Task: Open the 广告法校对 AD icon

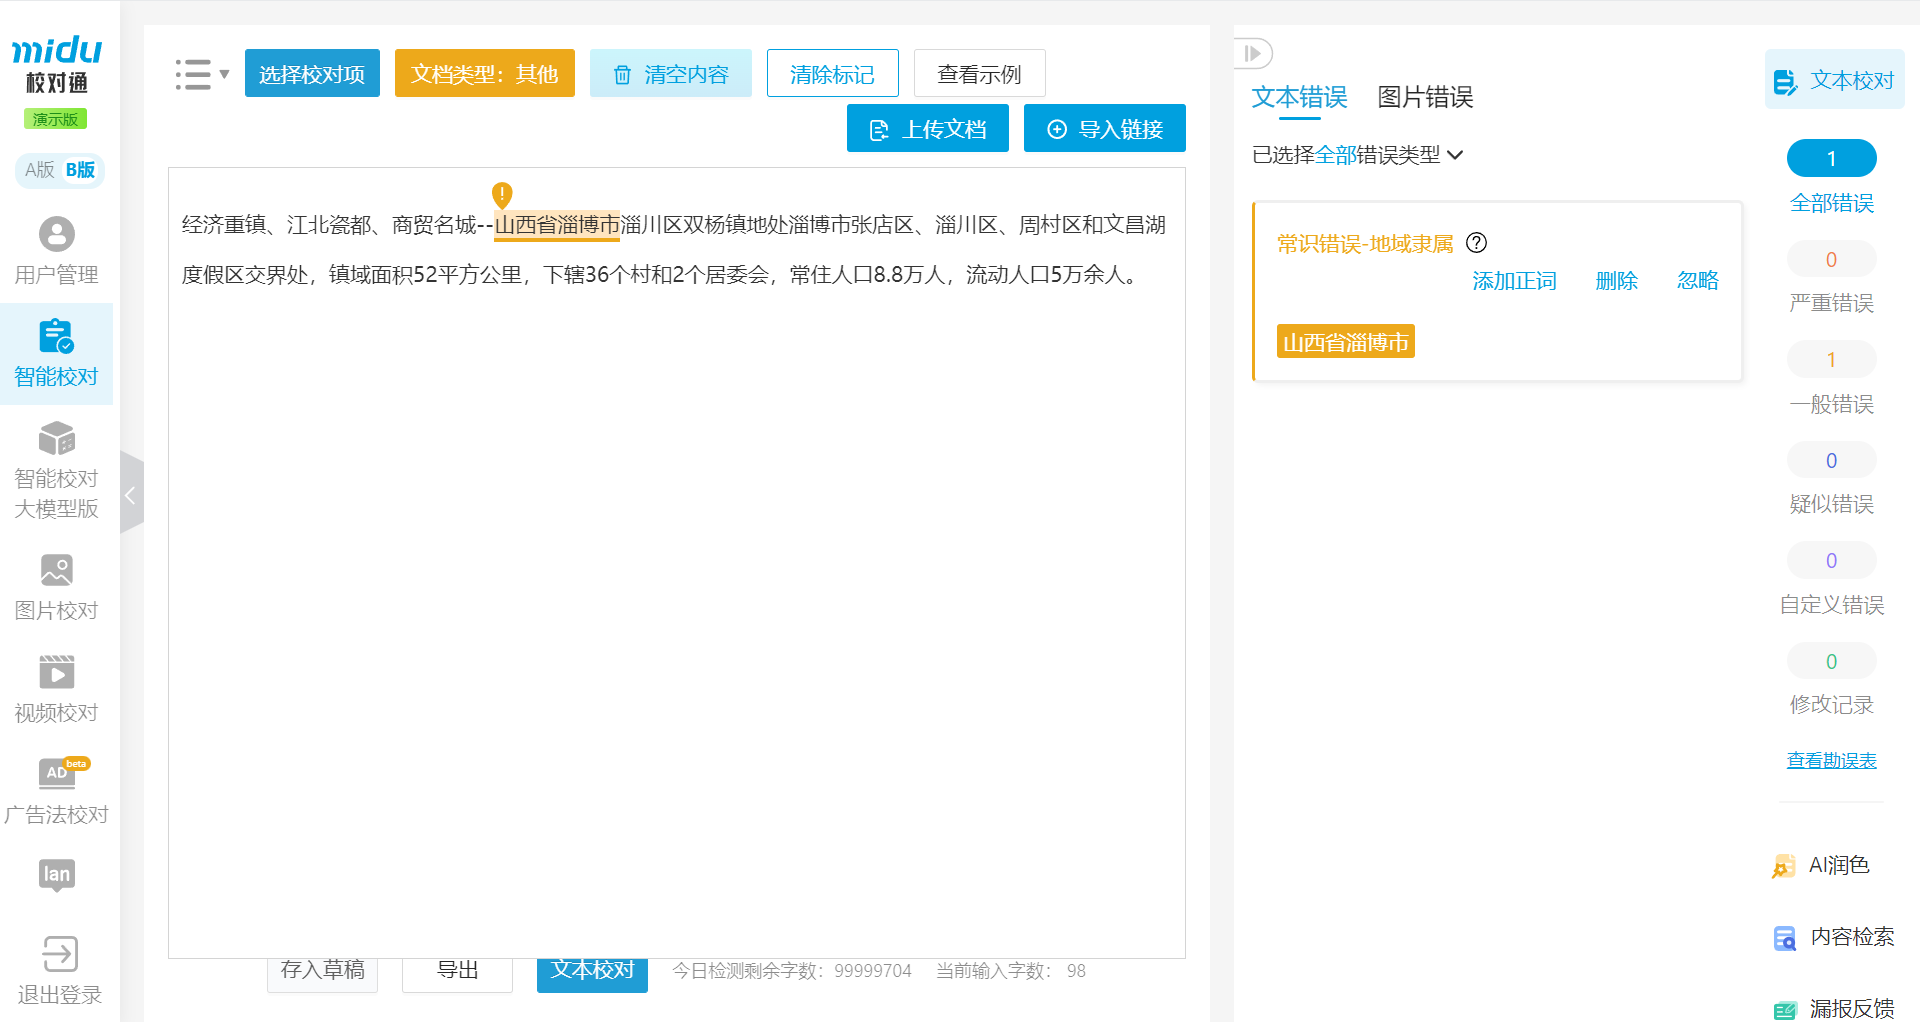Action: point(58,773)
